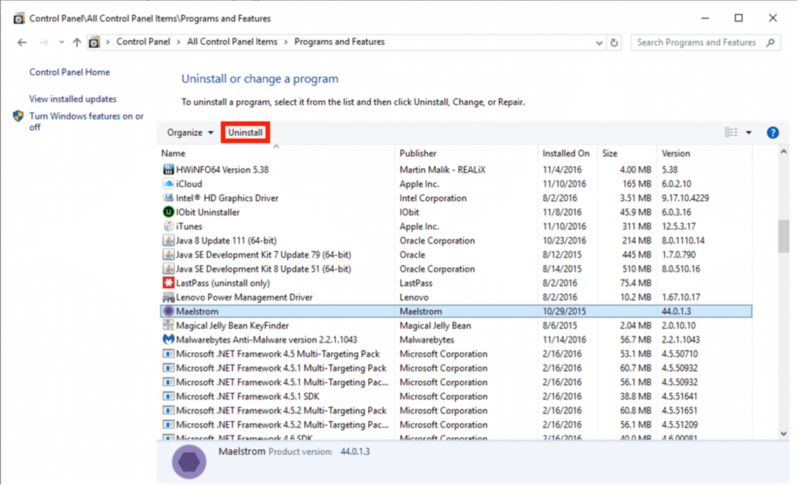Click the Microsoft .NET Framework 4.5.1 SDK icon

point(168,396)
